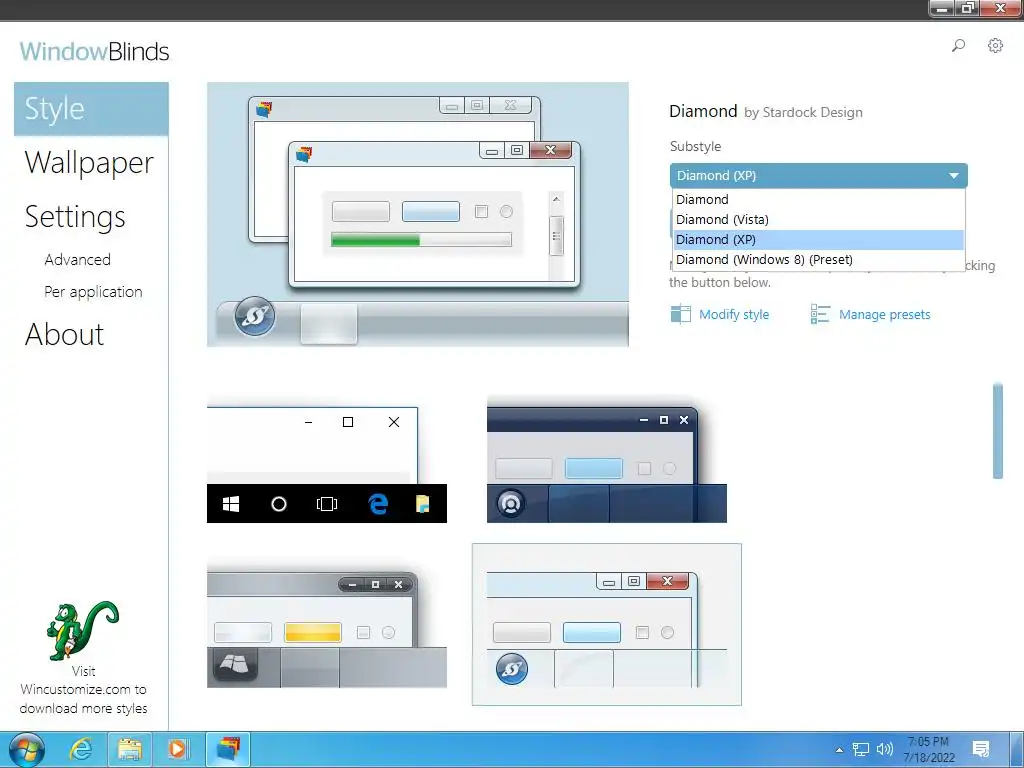Open the Wallpaper section
This screenshot has width=1024, height=768.
(89, 163)
